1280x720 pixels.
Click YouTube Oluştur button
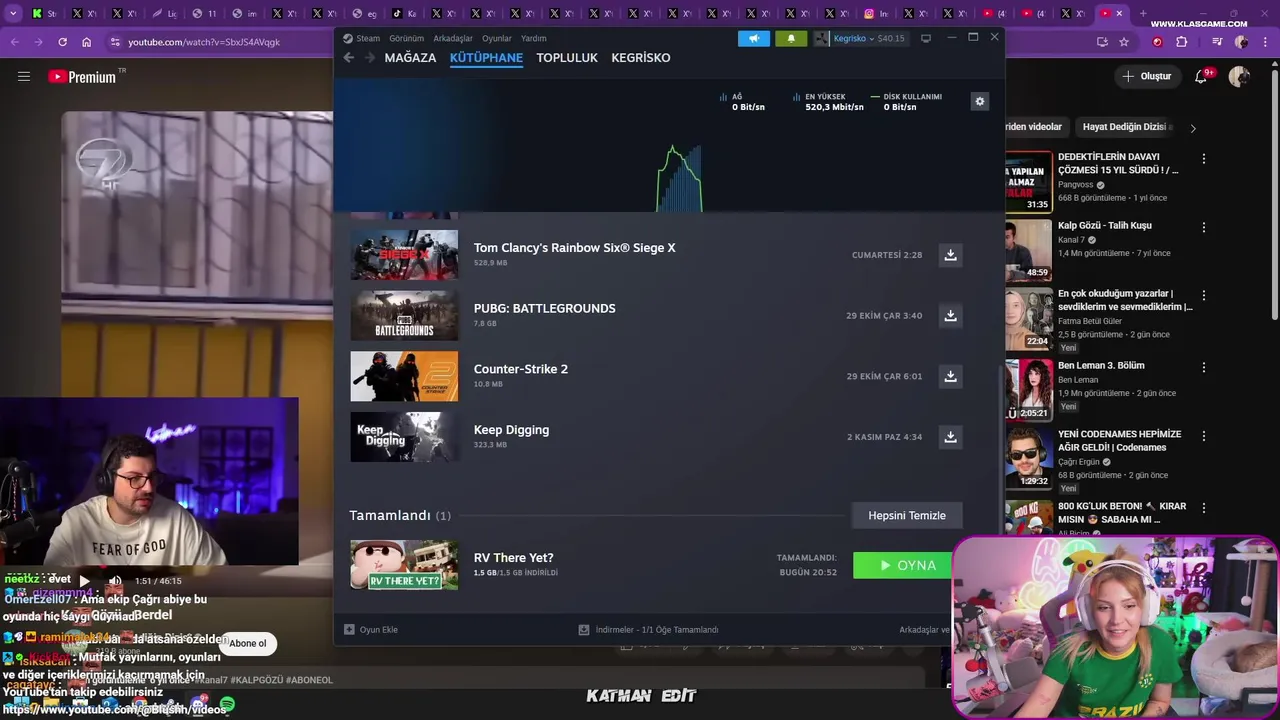pos(1146,77)
